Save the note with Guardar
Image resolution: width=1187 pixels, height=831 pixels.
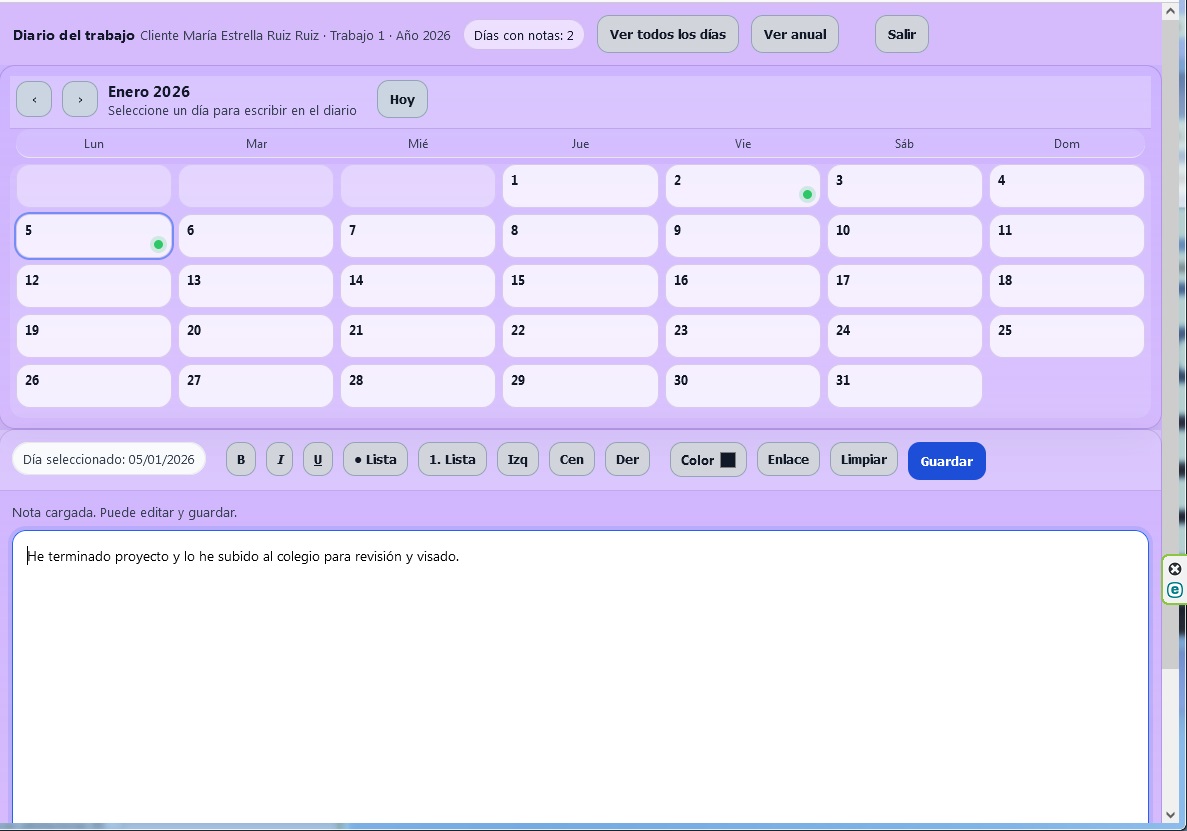tap(946, 461)
